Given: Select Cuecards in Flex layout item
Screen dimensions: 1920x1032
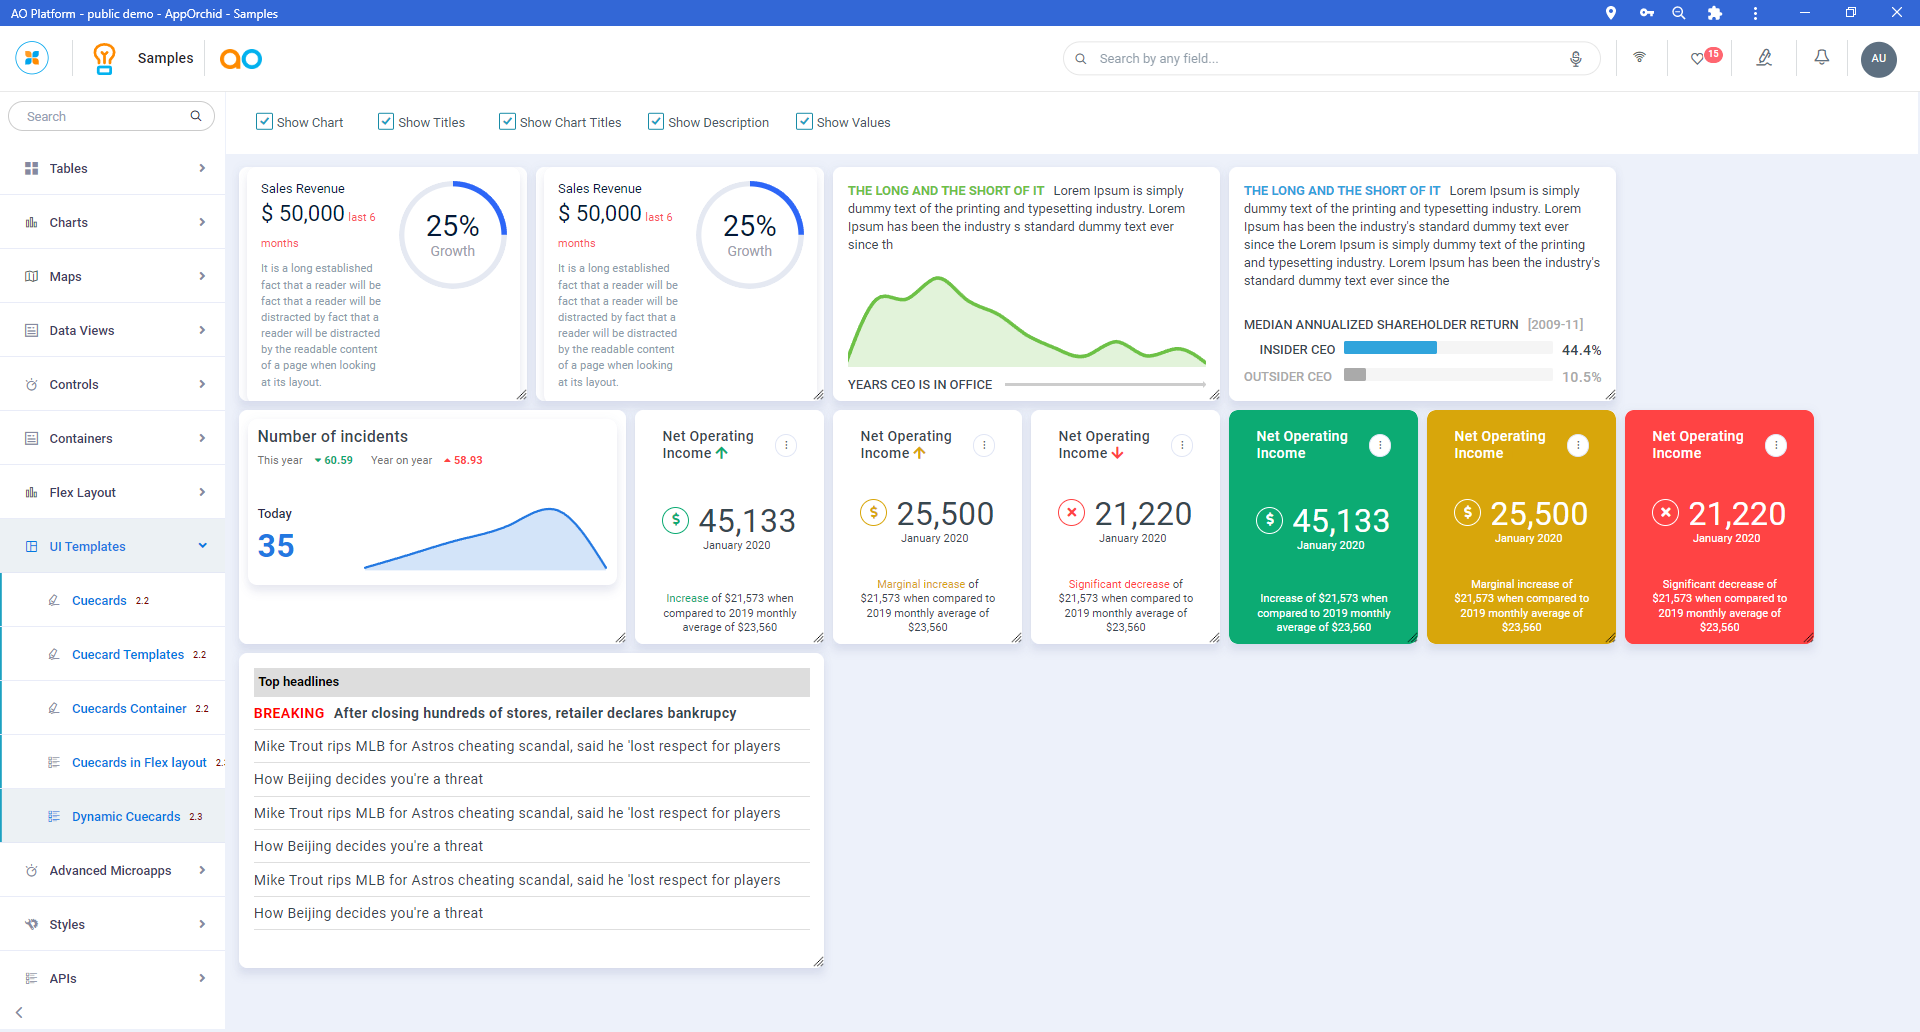Looking at the screenshot, I should click(139, 762).
